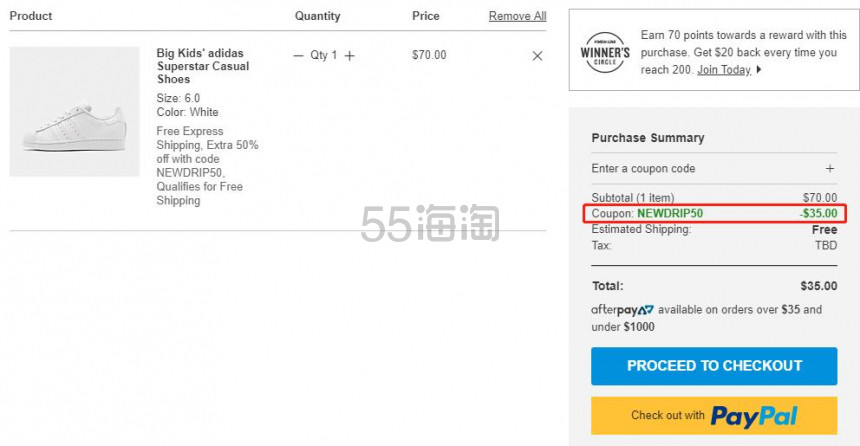Click the $70.00 item price
The height and width of the screenshot is (446, 860).
(429, 55)
